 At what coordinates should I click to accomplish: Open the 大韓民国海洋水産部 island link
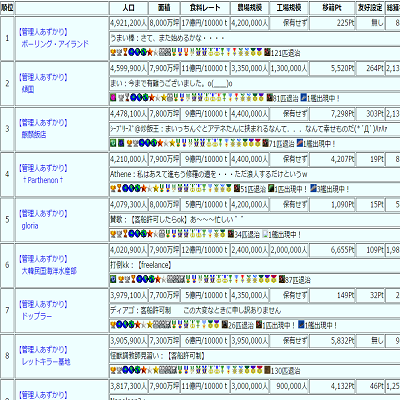(49, 271)
